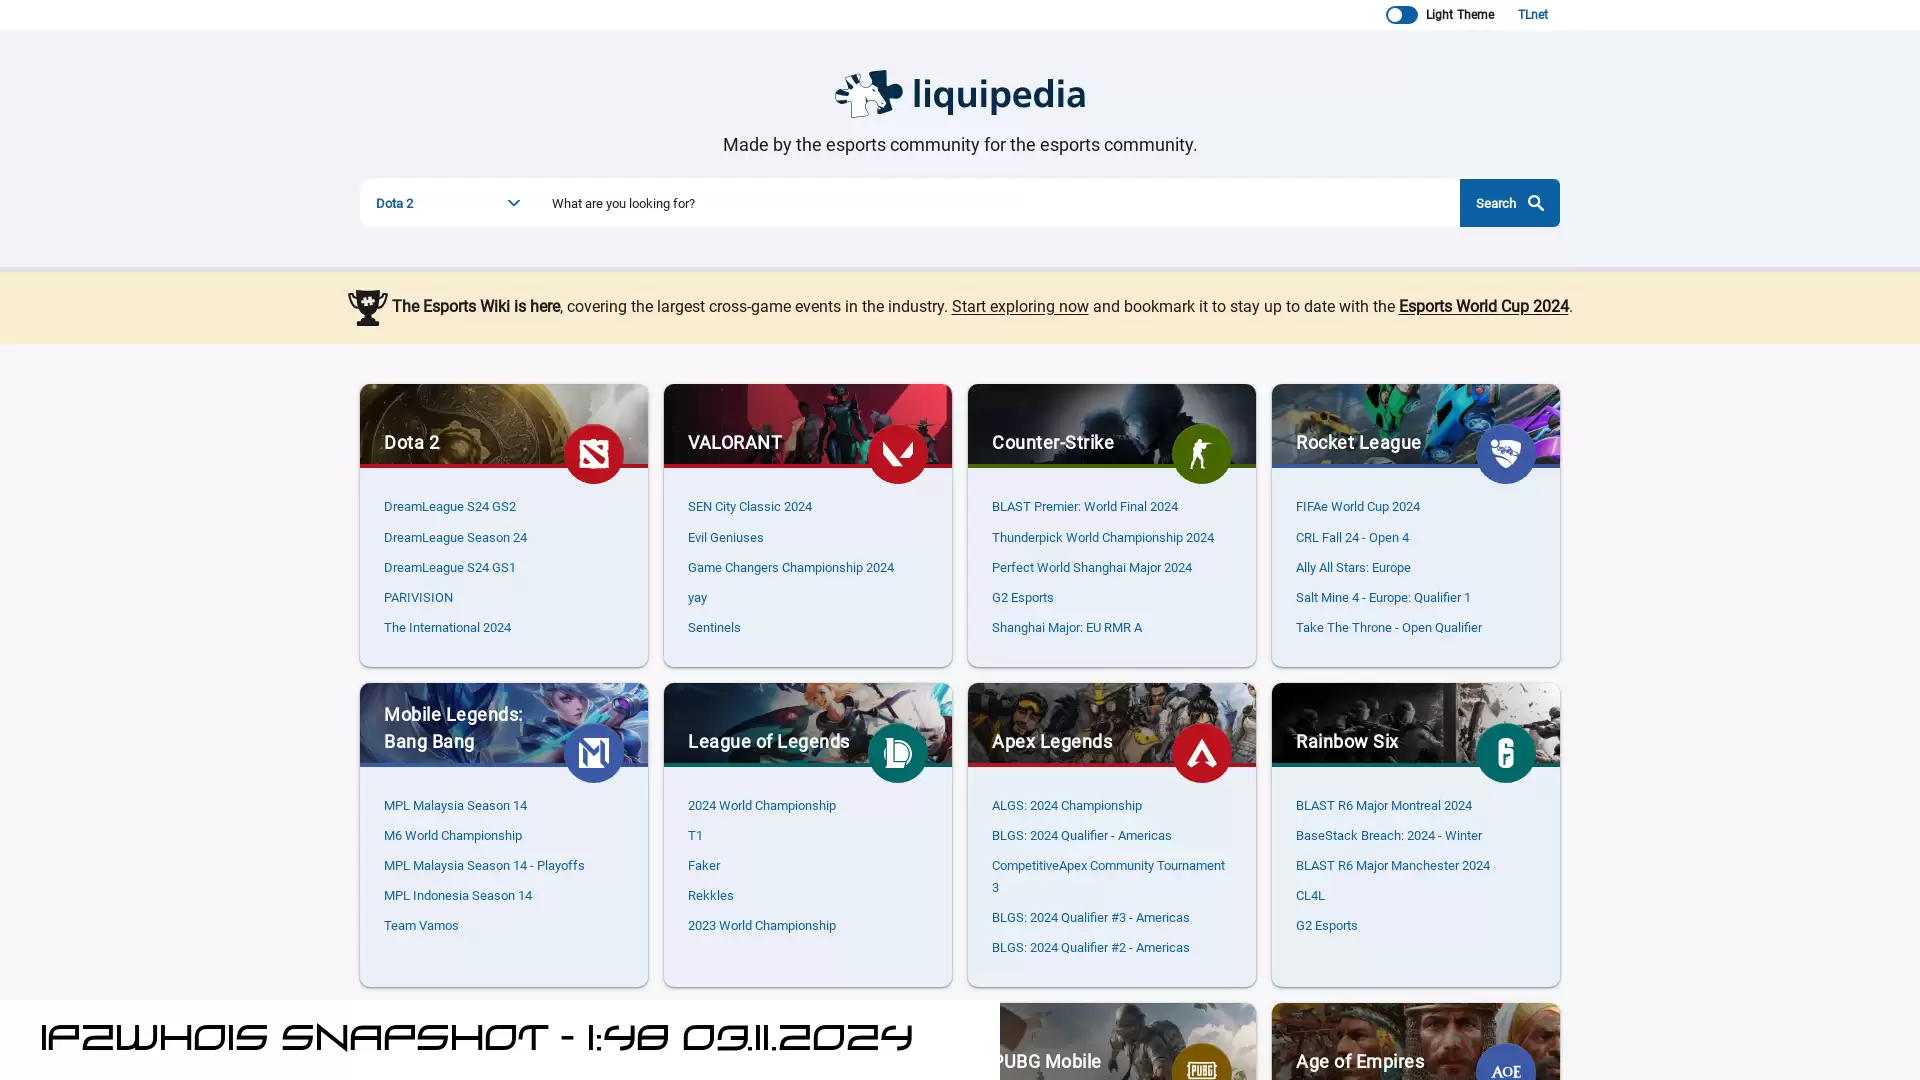
Task: Open the Sentinels link
Action: tap(714, 628)
